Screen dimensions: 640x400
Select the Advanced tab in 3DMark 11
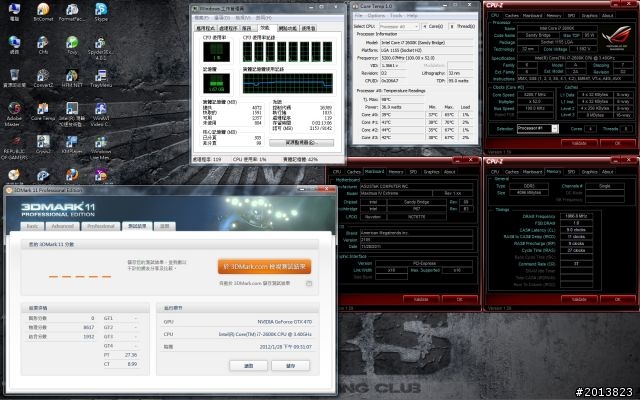63,226
